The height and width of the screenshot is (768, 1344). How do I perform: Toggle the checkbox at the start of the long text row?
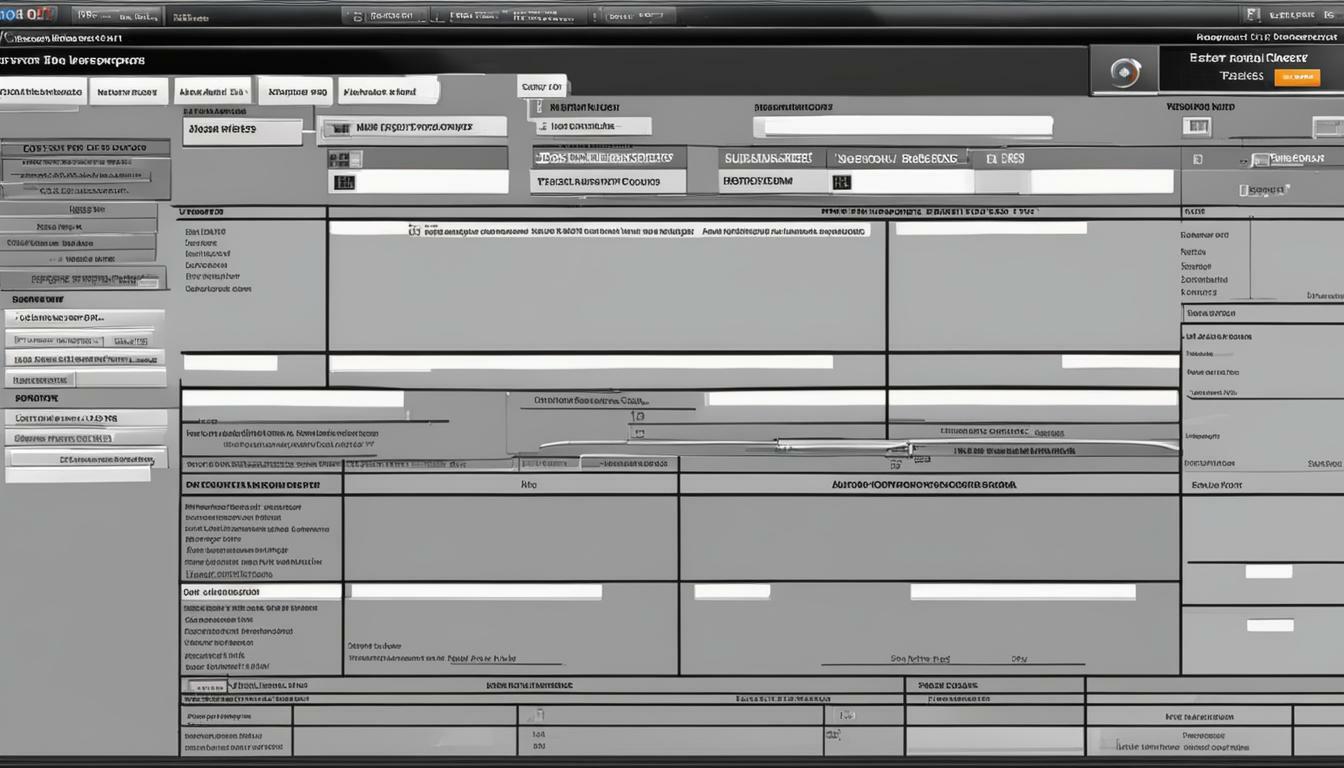pyautogui.click(x=414, y=230)
